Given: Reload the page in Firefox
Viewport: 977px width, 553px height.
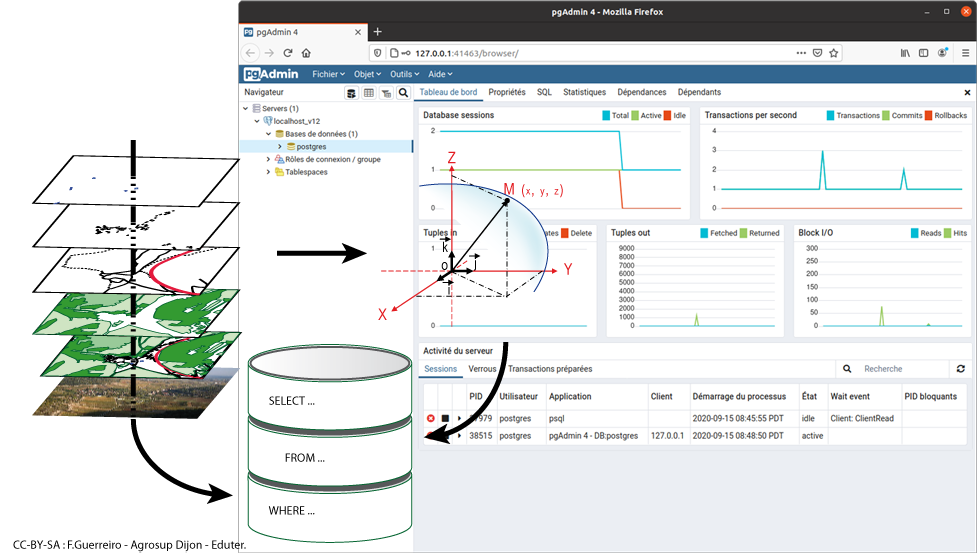Looking at the screenshot, I should [x=288, y=53].
